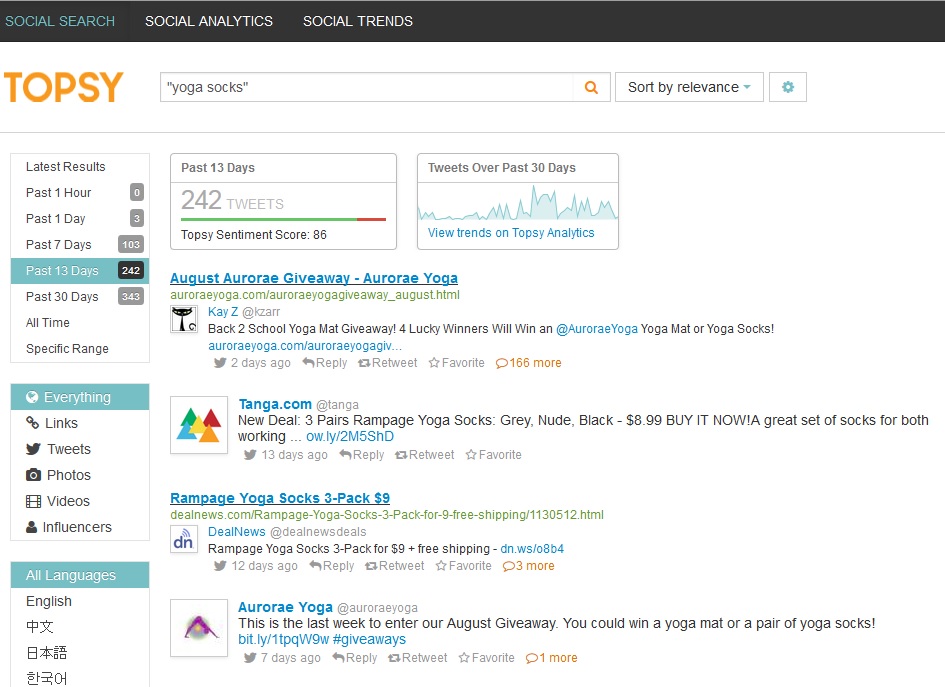Click the Tweets Over Past 30 Days chart
This screenshot has height=687, width=945.
click(x=517, y=202)
